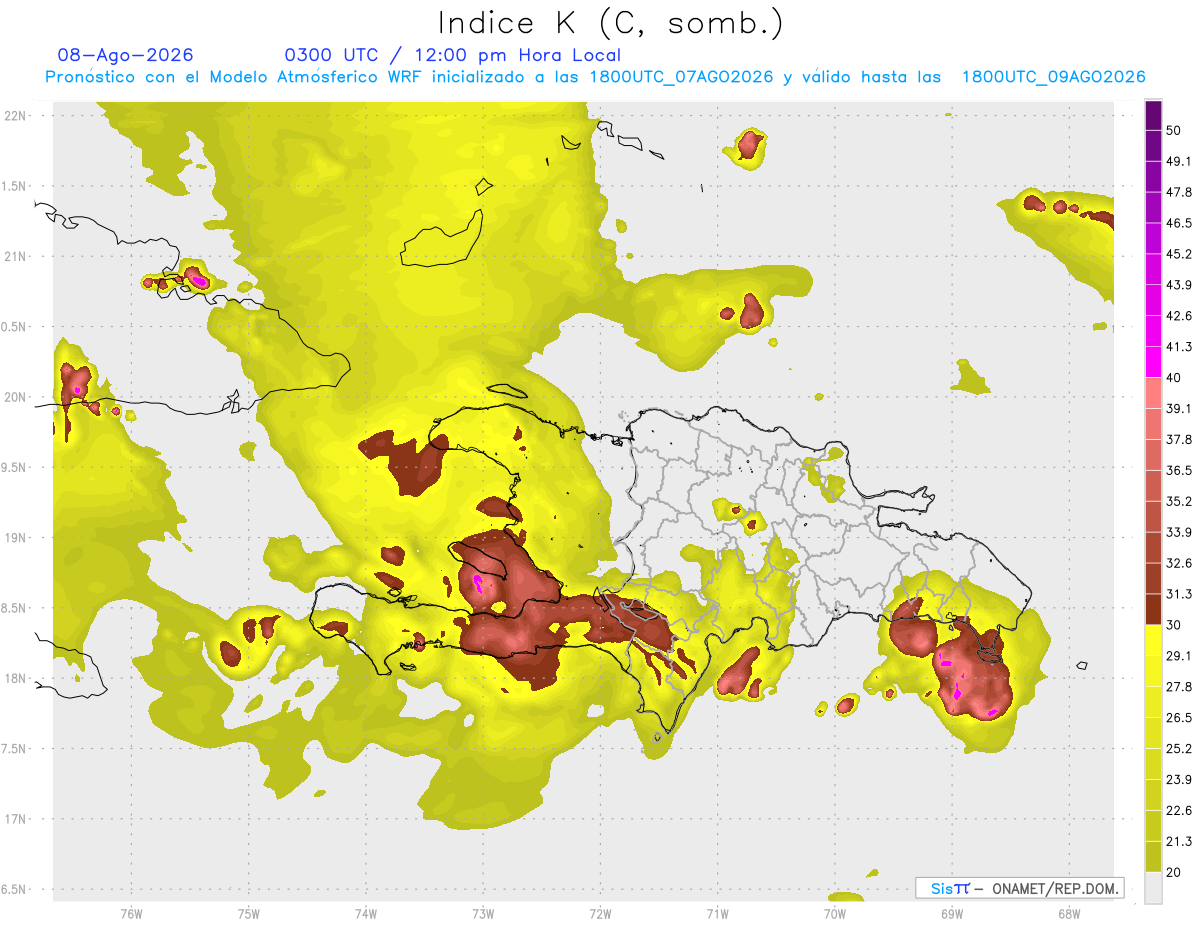The height and width of the screenshot is (927, 1200).
Task: Click the color scale value 22.6
Action: click(1180, 811)
